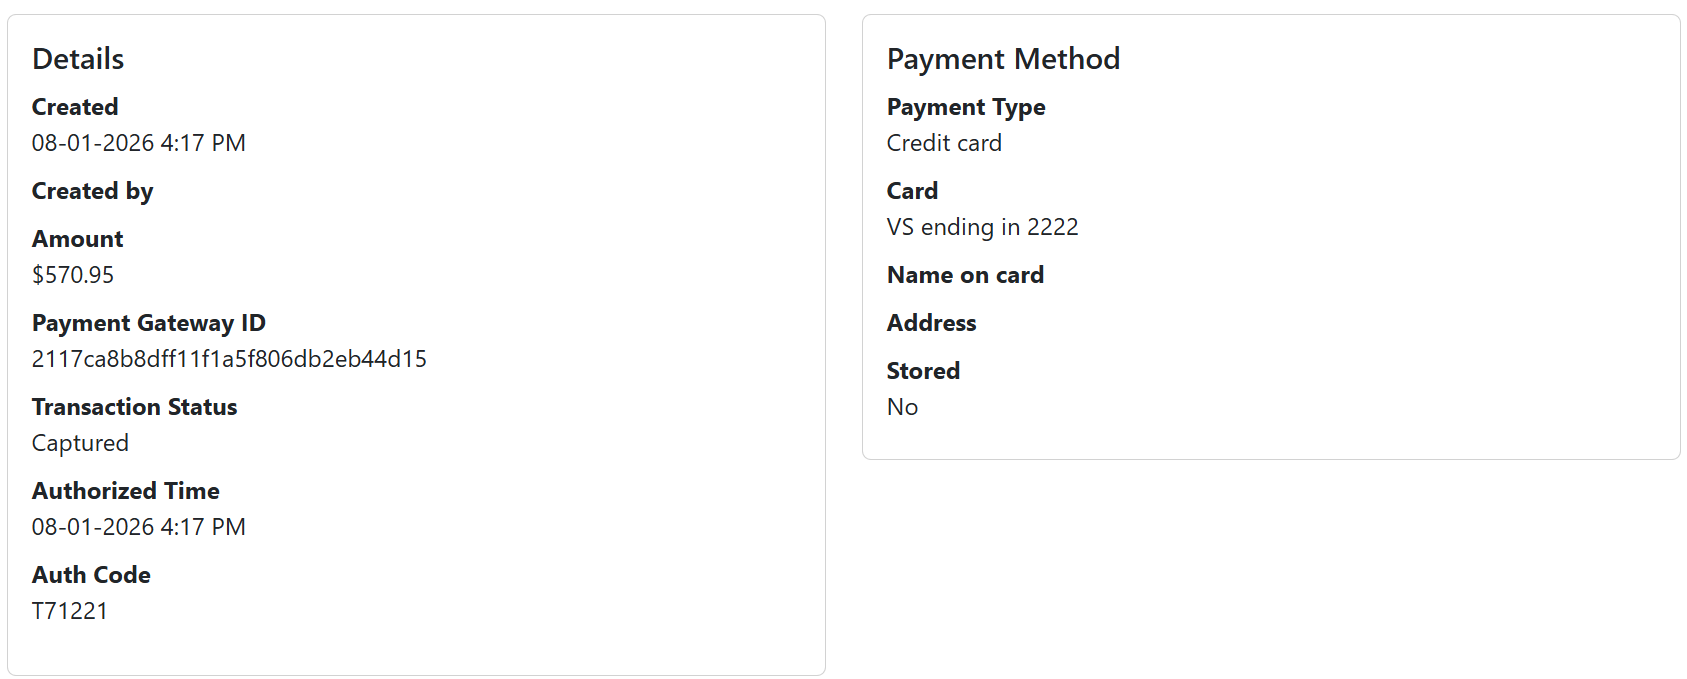1687x679 pixels.
Task: Click the Name on card label
Action: click(x=965, y=275)
